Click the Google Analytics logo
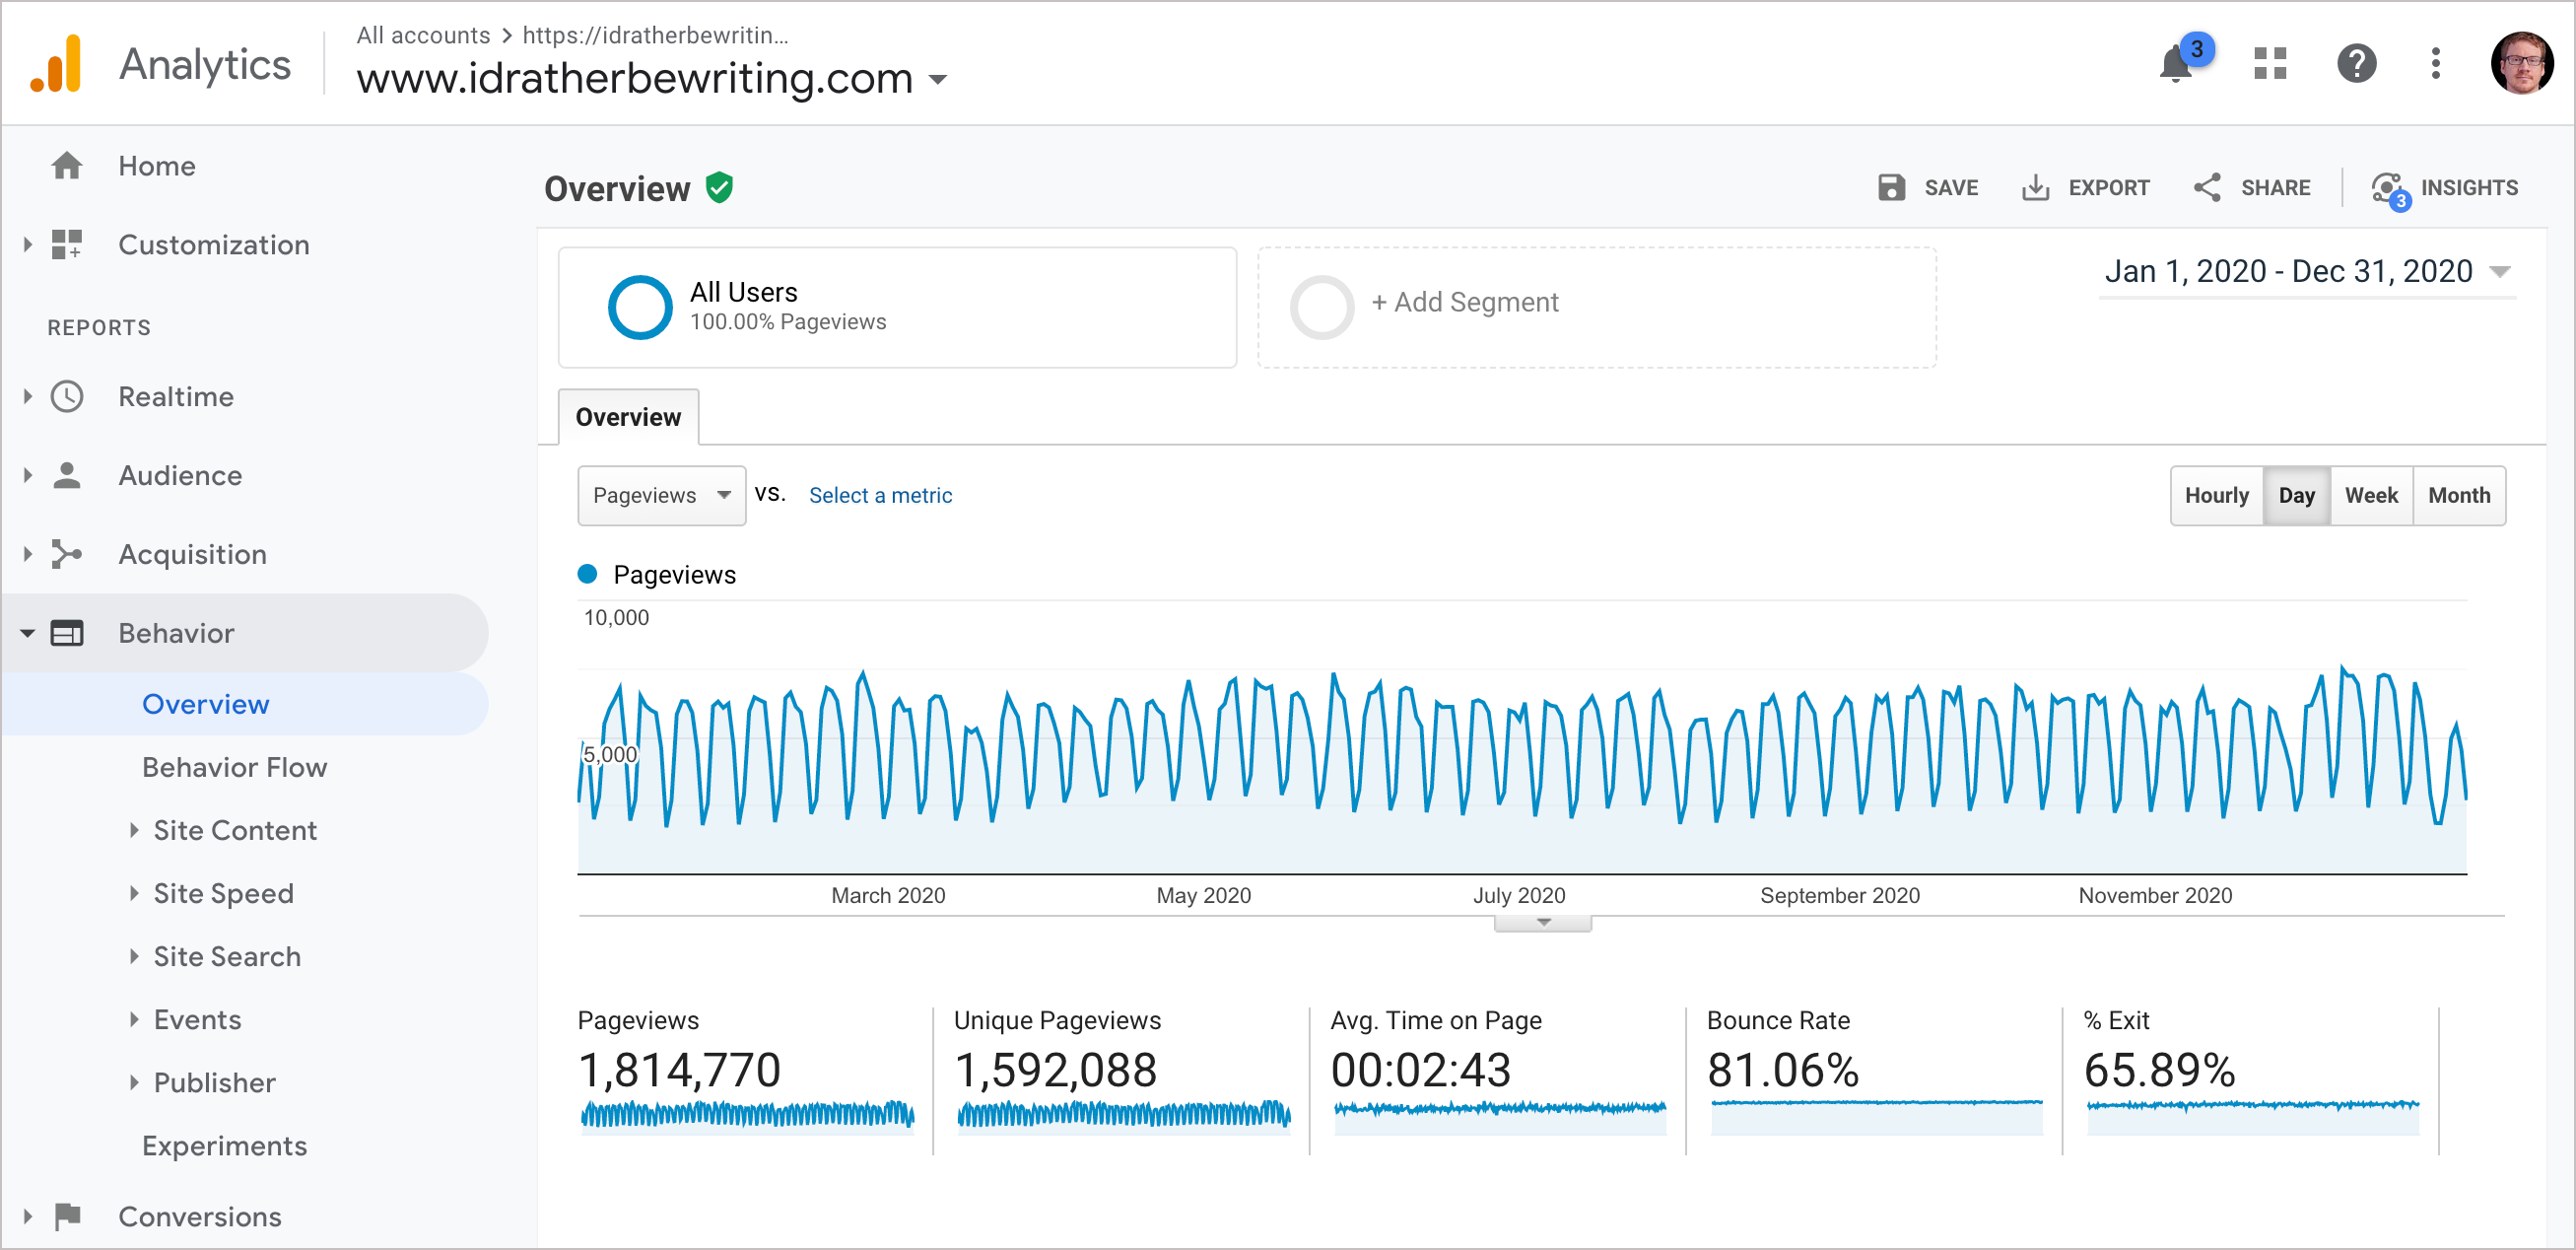Image resolution: width=2576 pixels, height=1250 pixels. (x=56, y=63)
